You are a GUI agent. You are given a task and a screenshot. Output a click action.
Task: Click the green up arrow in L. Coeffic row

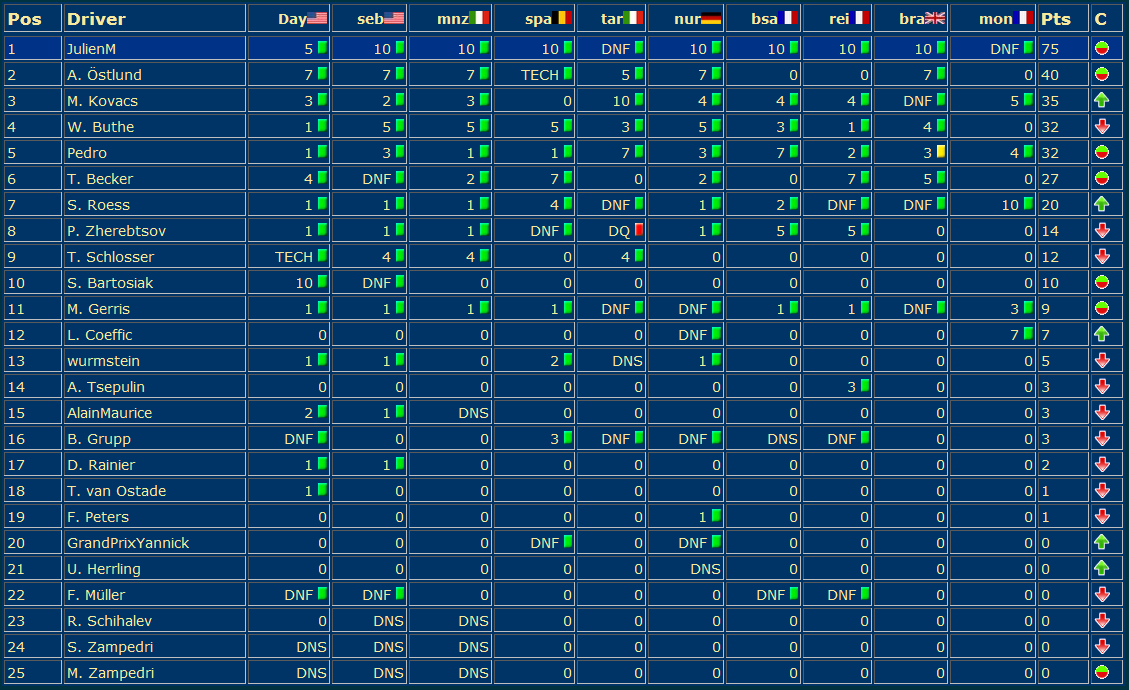click(1102, 334)
